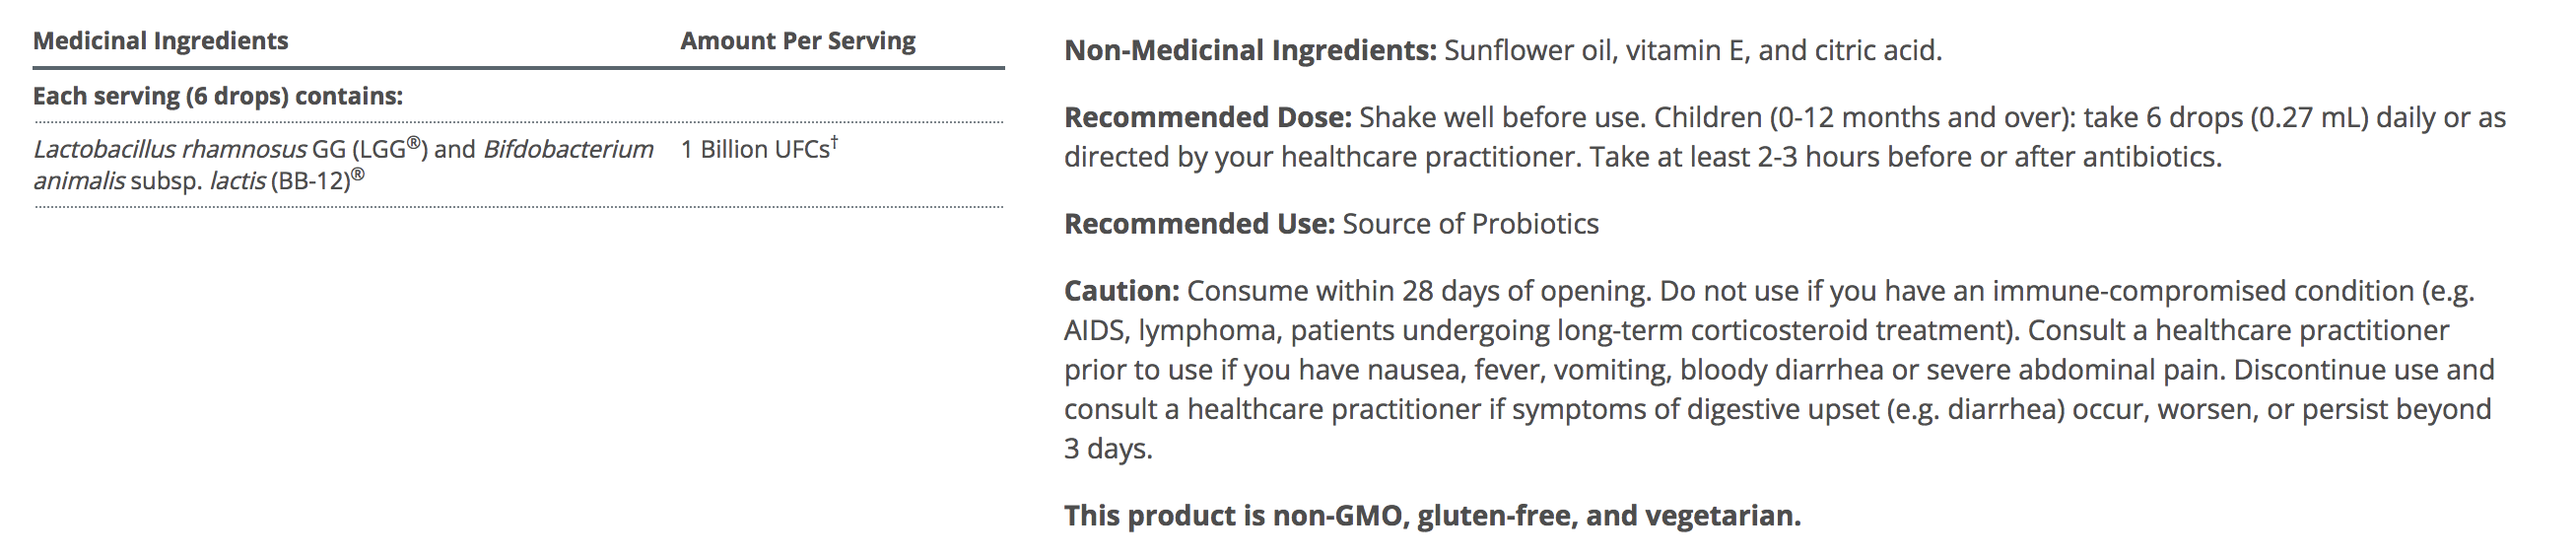The width and height of the screenshot is (2576, 558).
Task: Click the Medicinal Ingredients column header
Action: [160, 41]
